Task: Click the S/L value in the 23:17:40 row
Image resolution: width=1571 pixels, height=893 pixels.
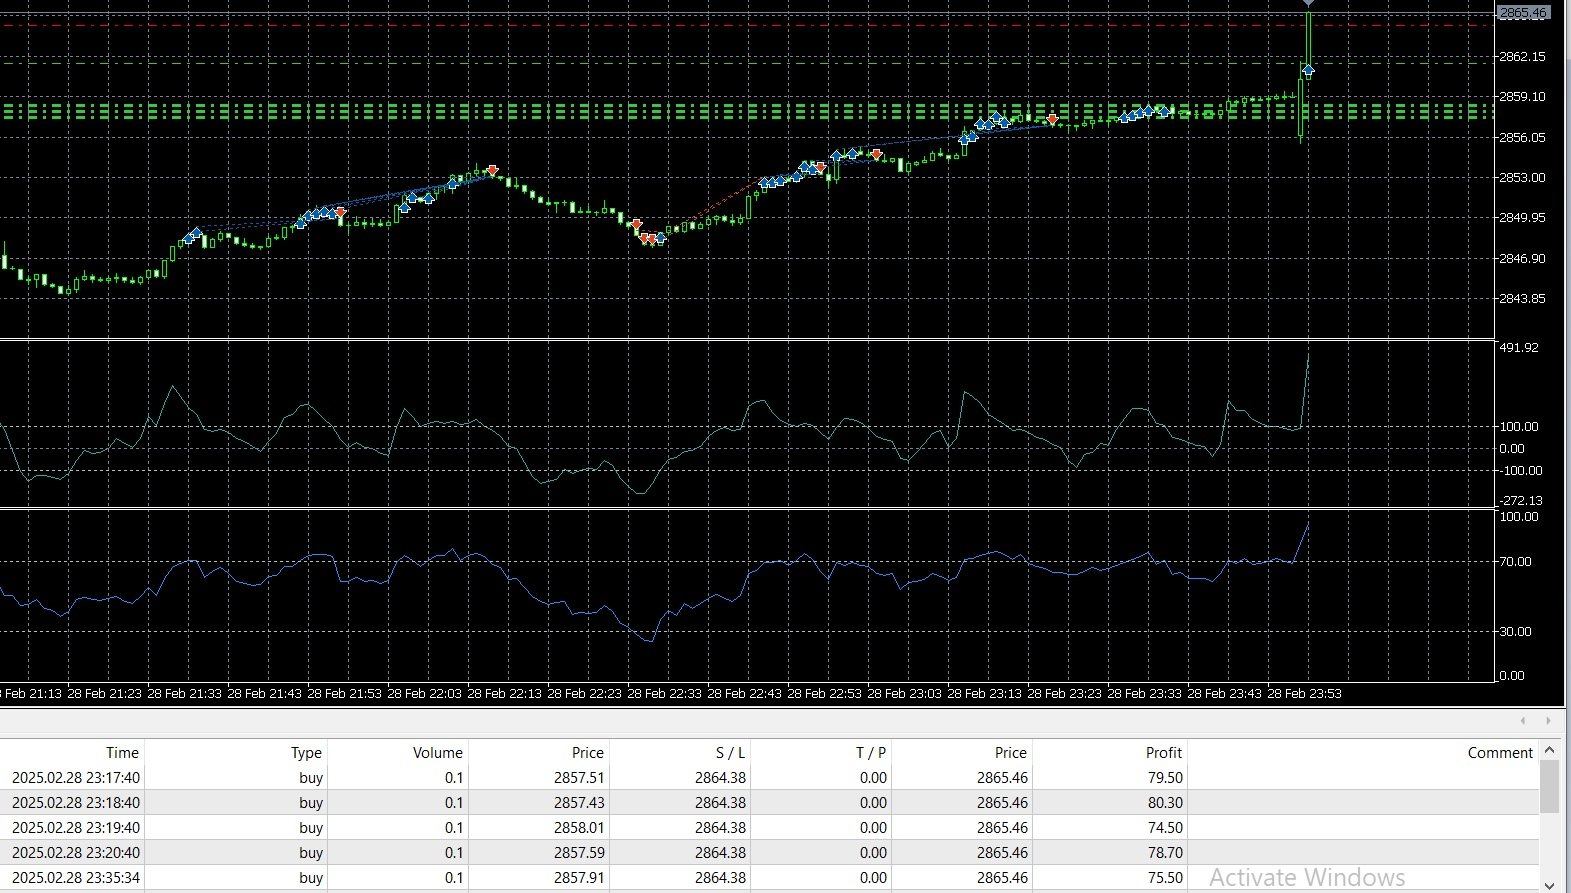Action: (x=720, y=777)
